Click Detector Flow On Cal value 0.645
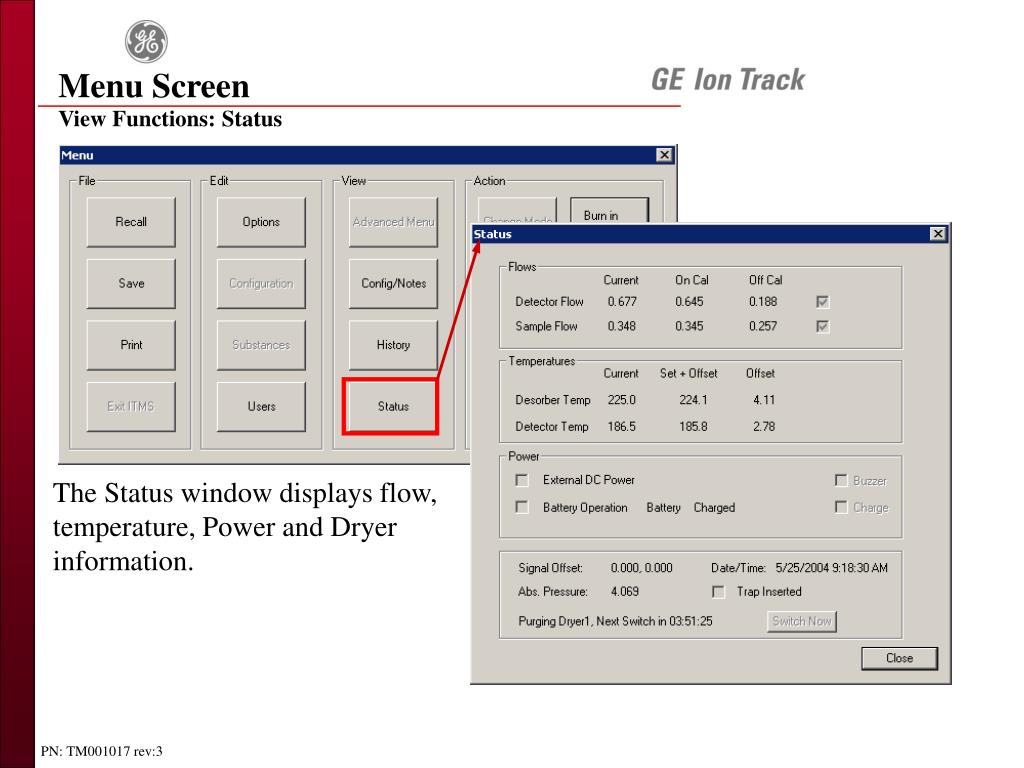Screen dimensions: 1024x768 pos(689,302)
